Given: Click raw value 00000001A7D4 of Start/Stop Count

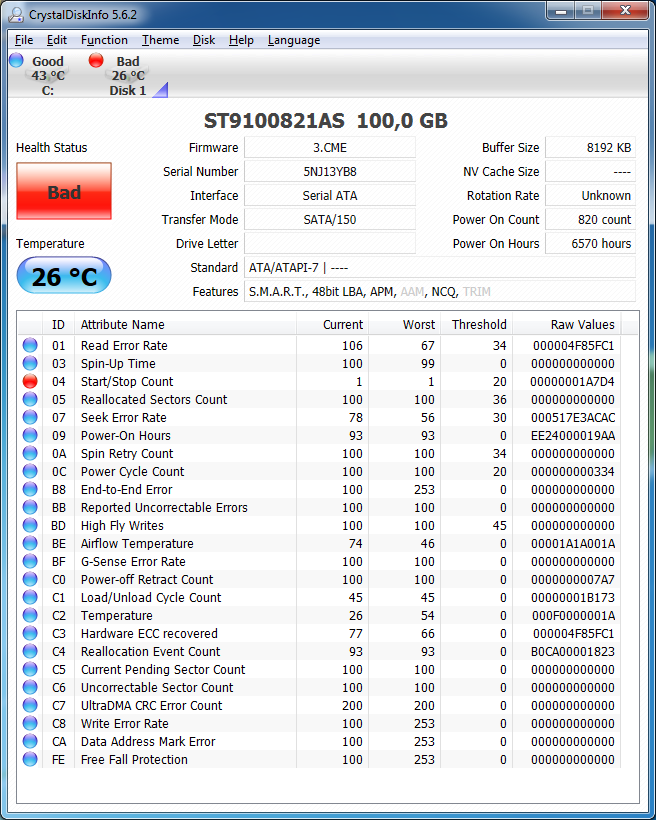Looking at the screenshot, I should point(572,381).
